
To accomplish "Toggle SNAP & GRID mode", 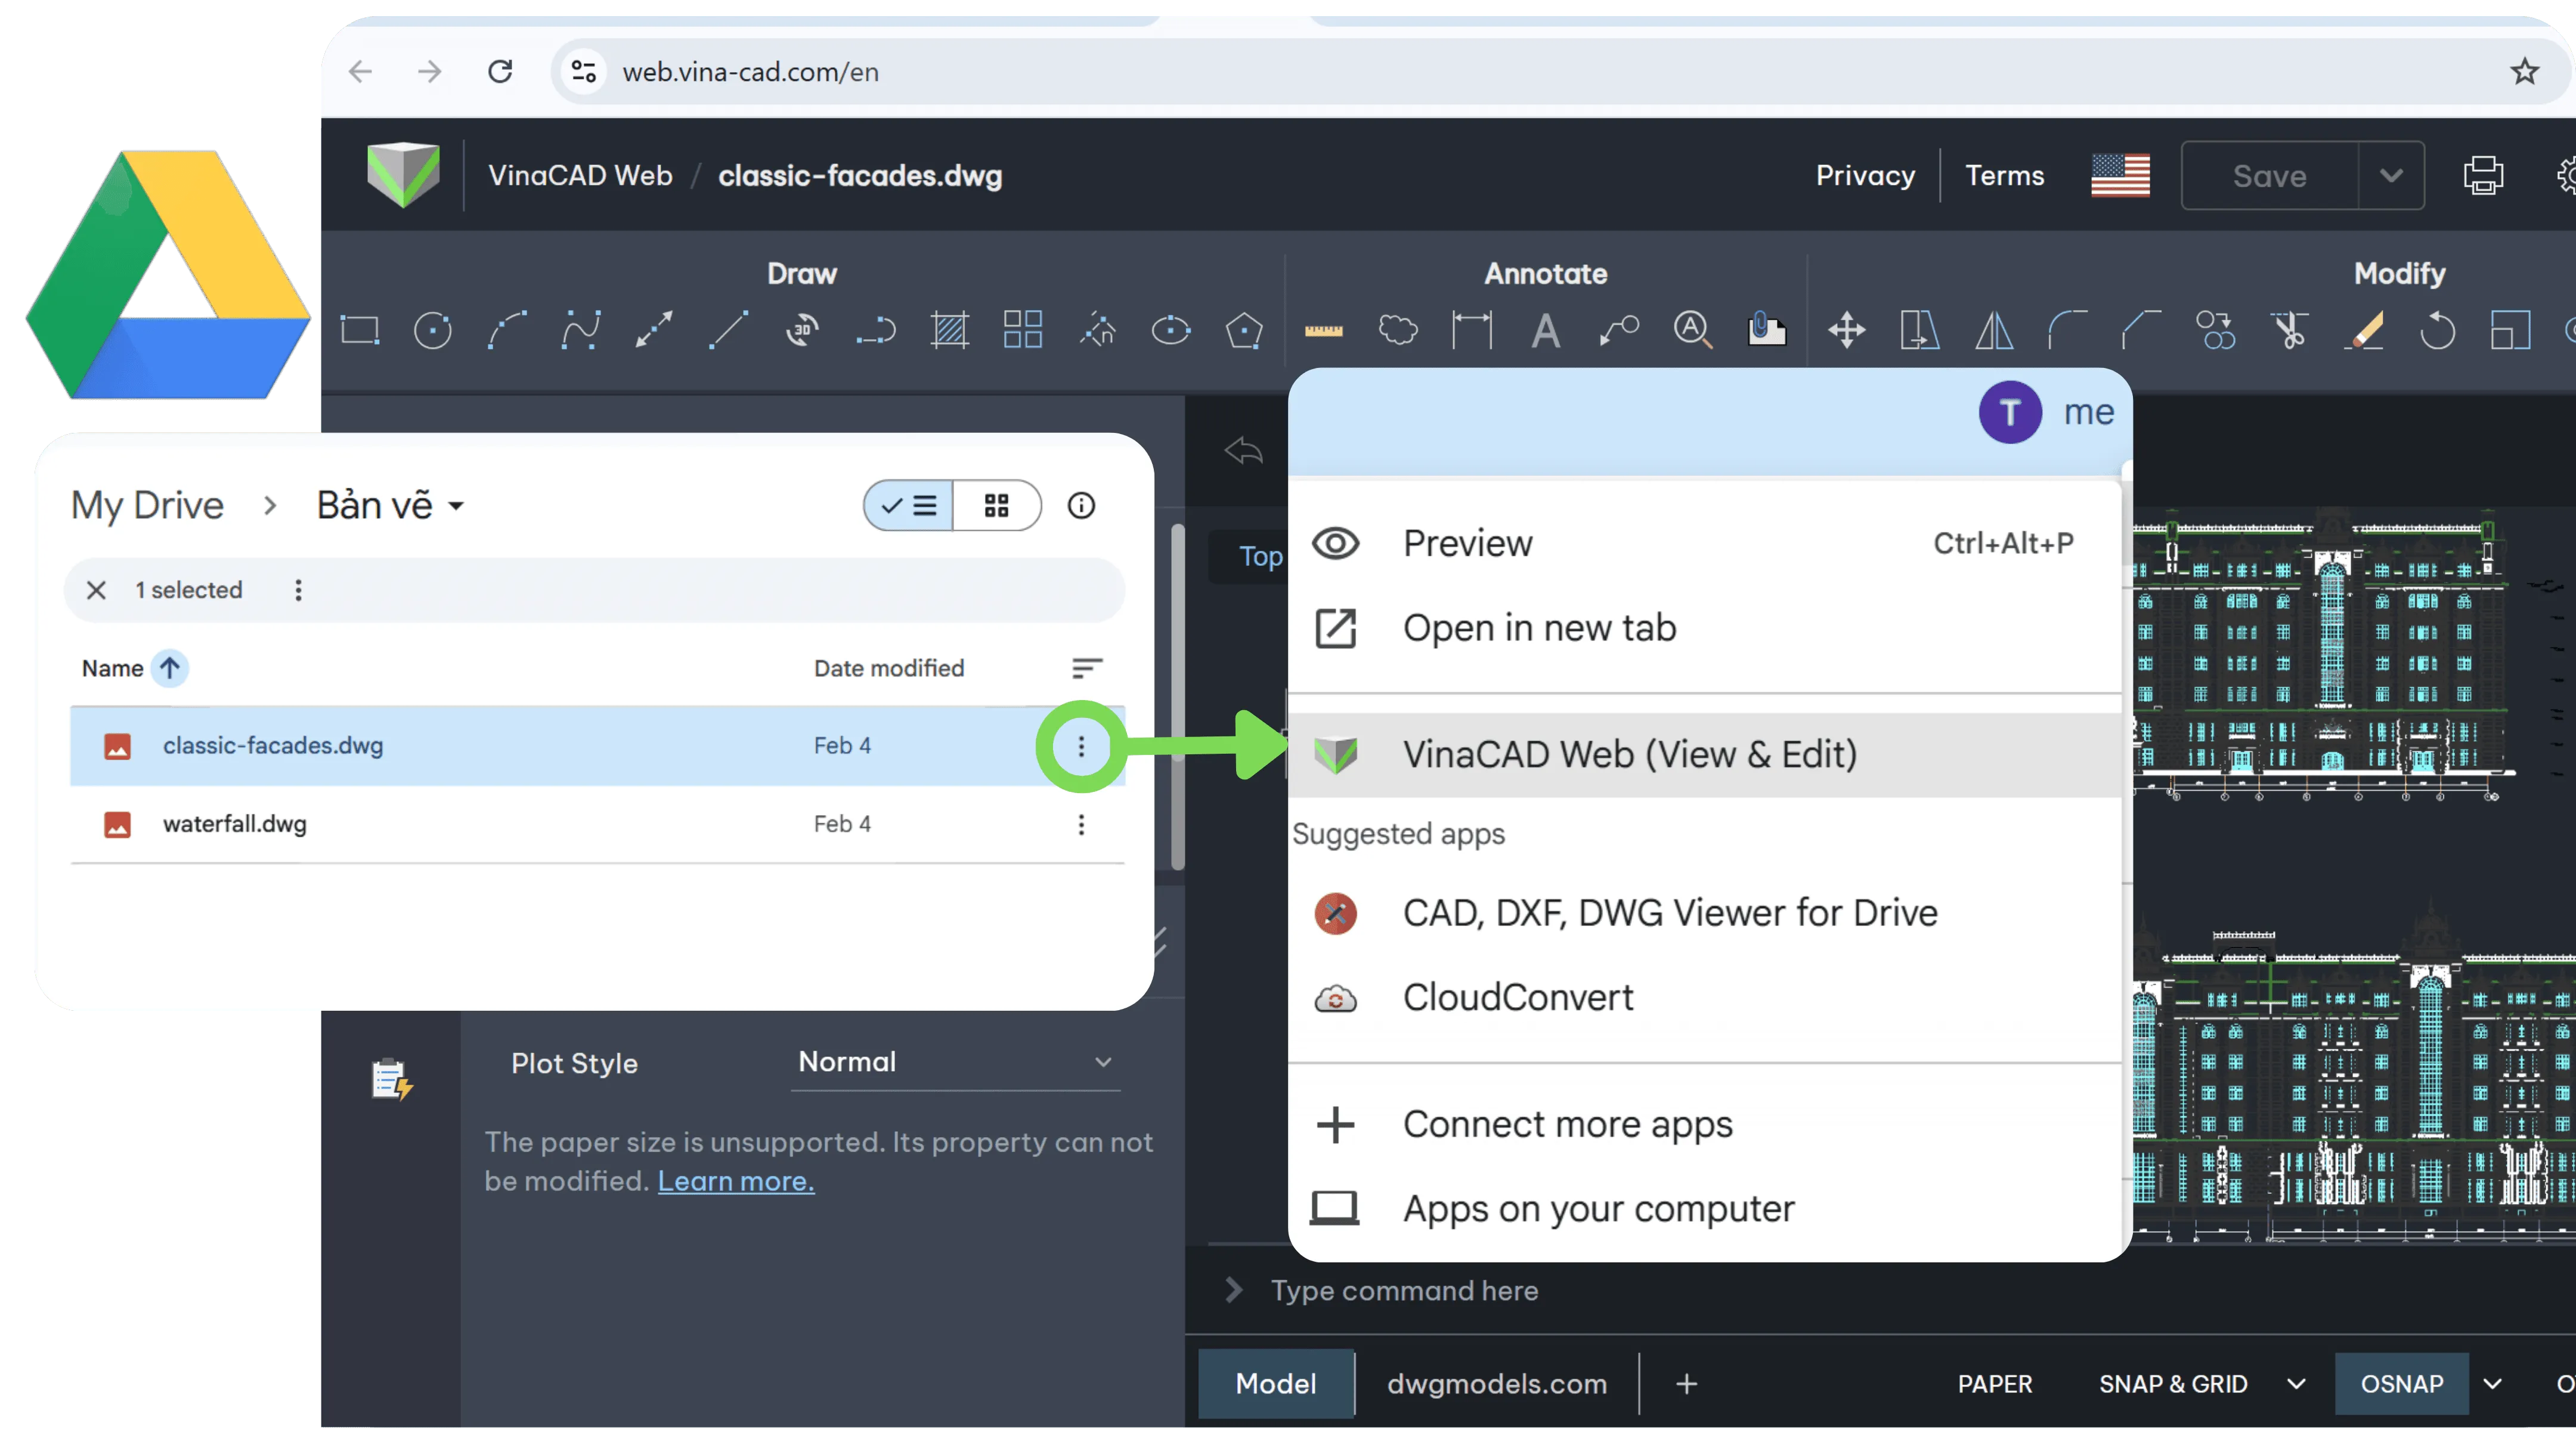I will coord(2173,1384).
